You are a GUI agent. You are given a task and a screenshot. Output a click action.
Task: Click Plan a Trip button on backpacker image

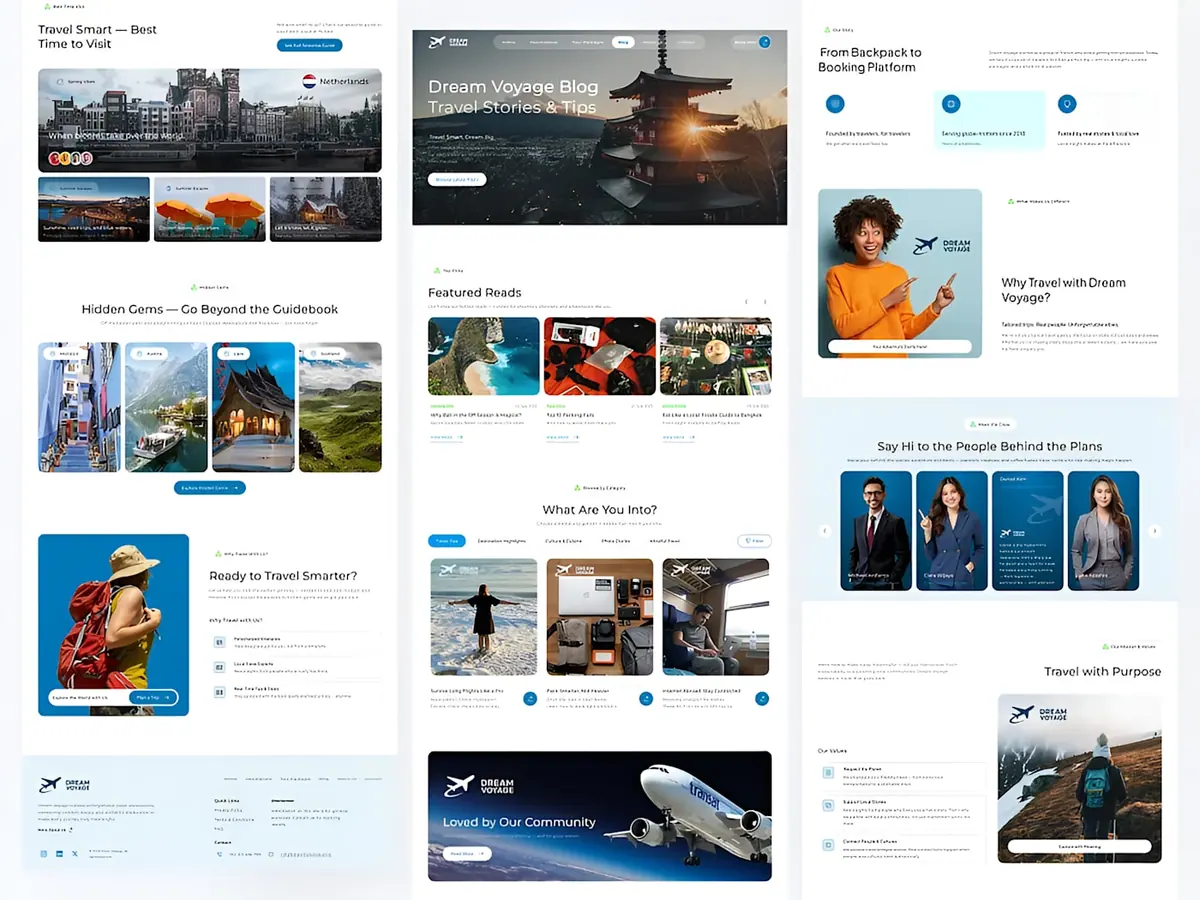[x=153, y=698]
